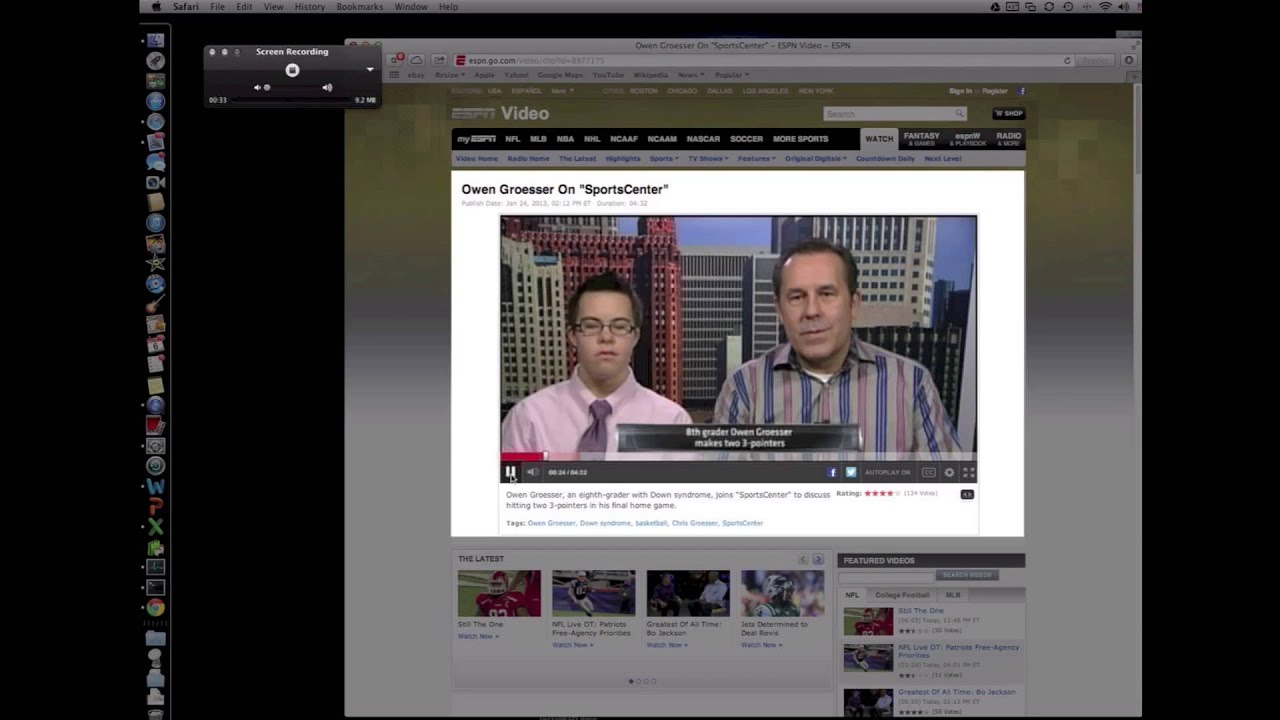The height and width of the screenshot is (720, 1280).
Task: Expand the Original Digitals dropdown
Action: click(815, 159)
